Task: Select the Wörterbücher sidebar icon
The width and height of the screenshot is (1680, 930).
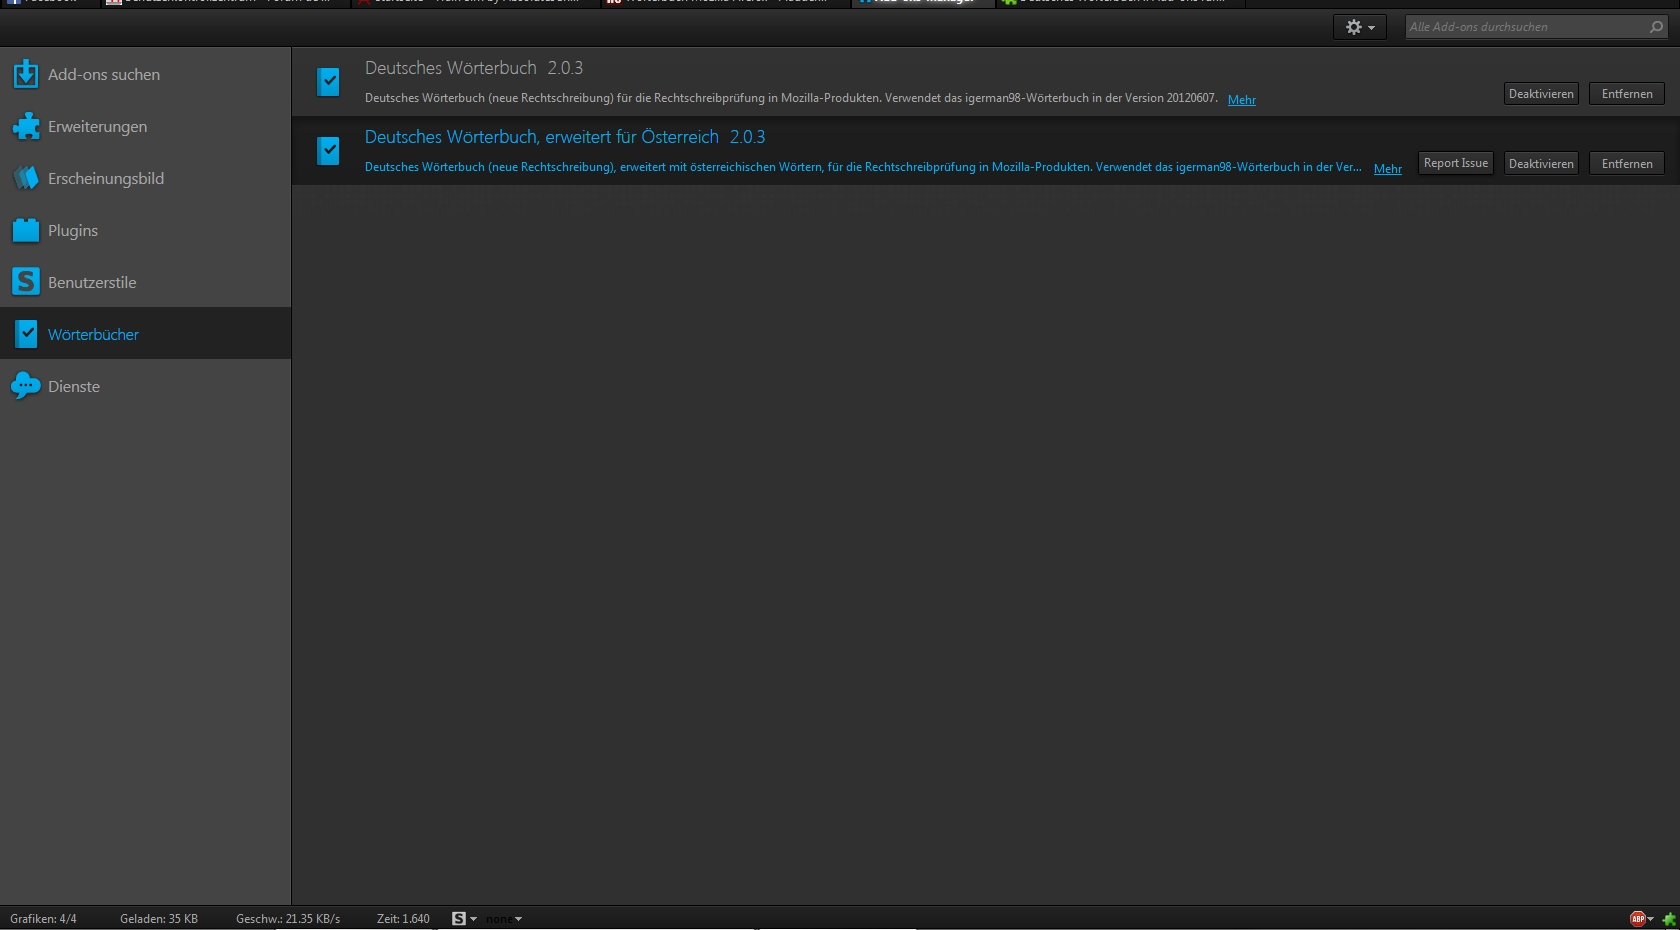Action: click(x=26, y=334)
